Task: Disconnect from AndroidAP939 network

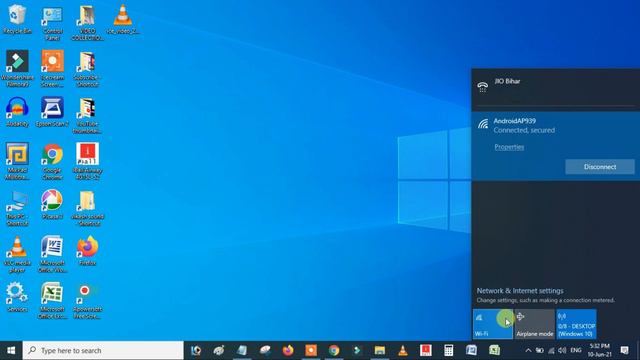Action: (600, 167)
